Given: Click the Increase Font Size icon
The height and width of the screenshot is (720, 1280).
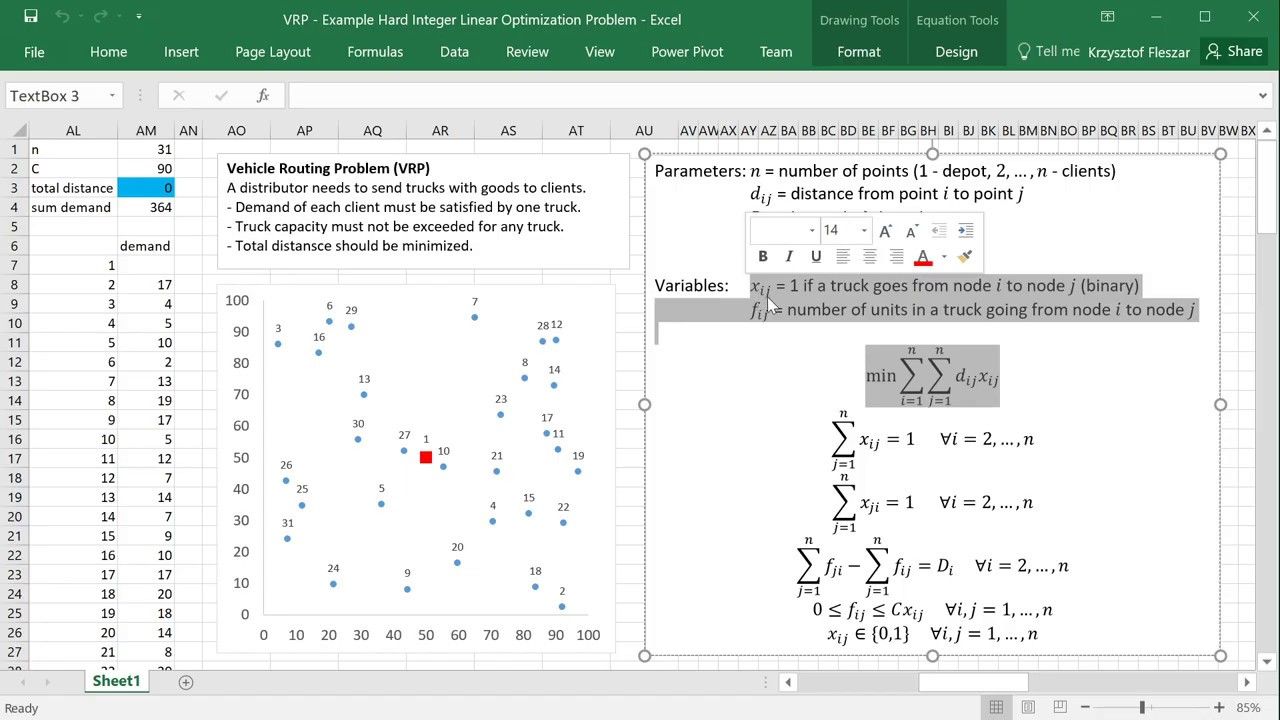Looking at the screenshot, I should coord(885,230).
